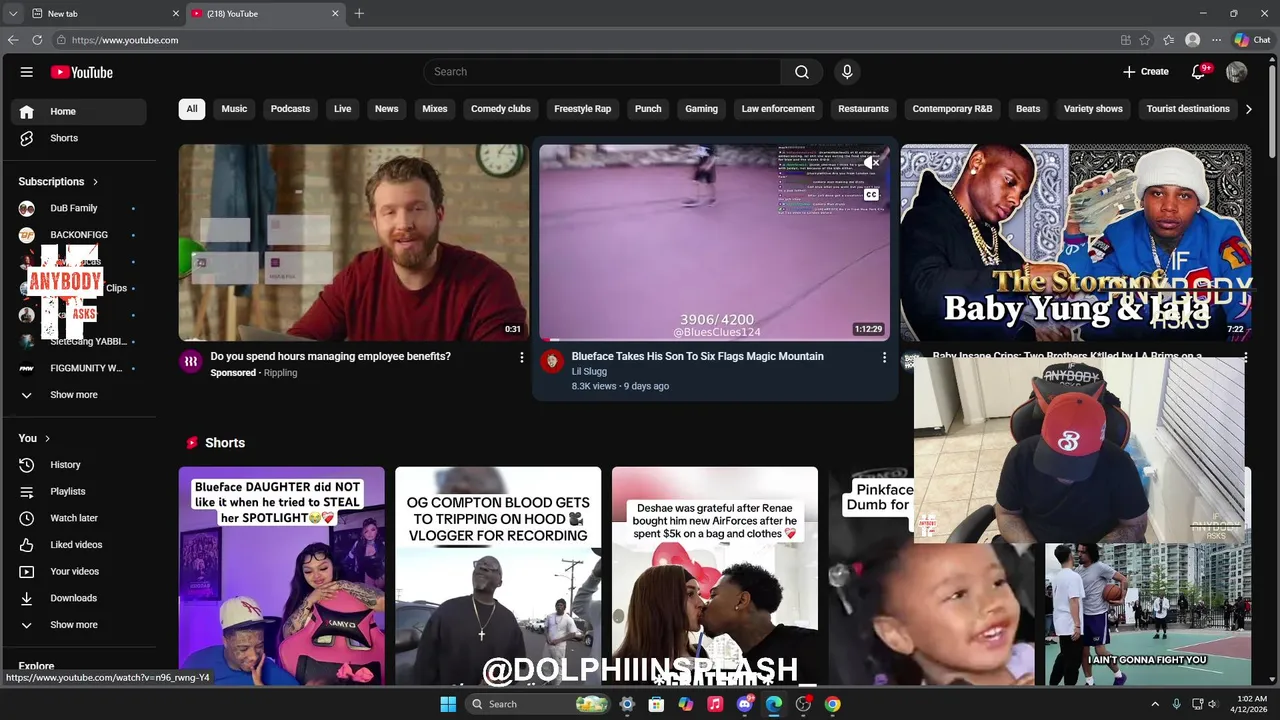Viewport: 1280px width, 720px height.
Task: Open Blueface video three-dot options menu
Action: 884,357
